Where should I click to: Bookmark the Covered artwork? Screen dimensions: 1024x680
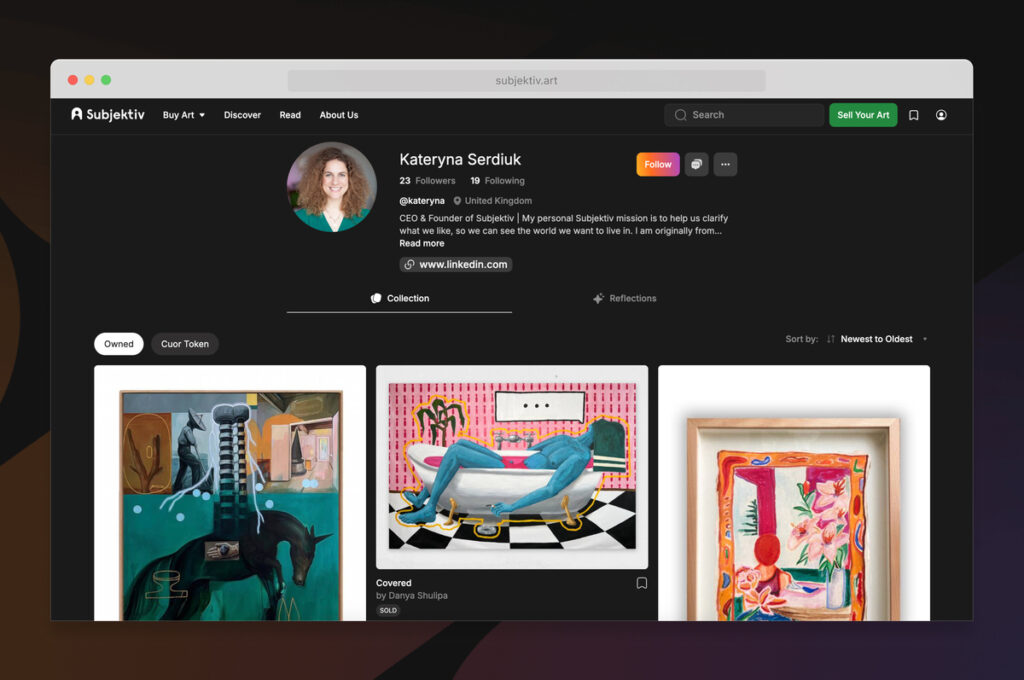(x=642, y=583)
